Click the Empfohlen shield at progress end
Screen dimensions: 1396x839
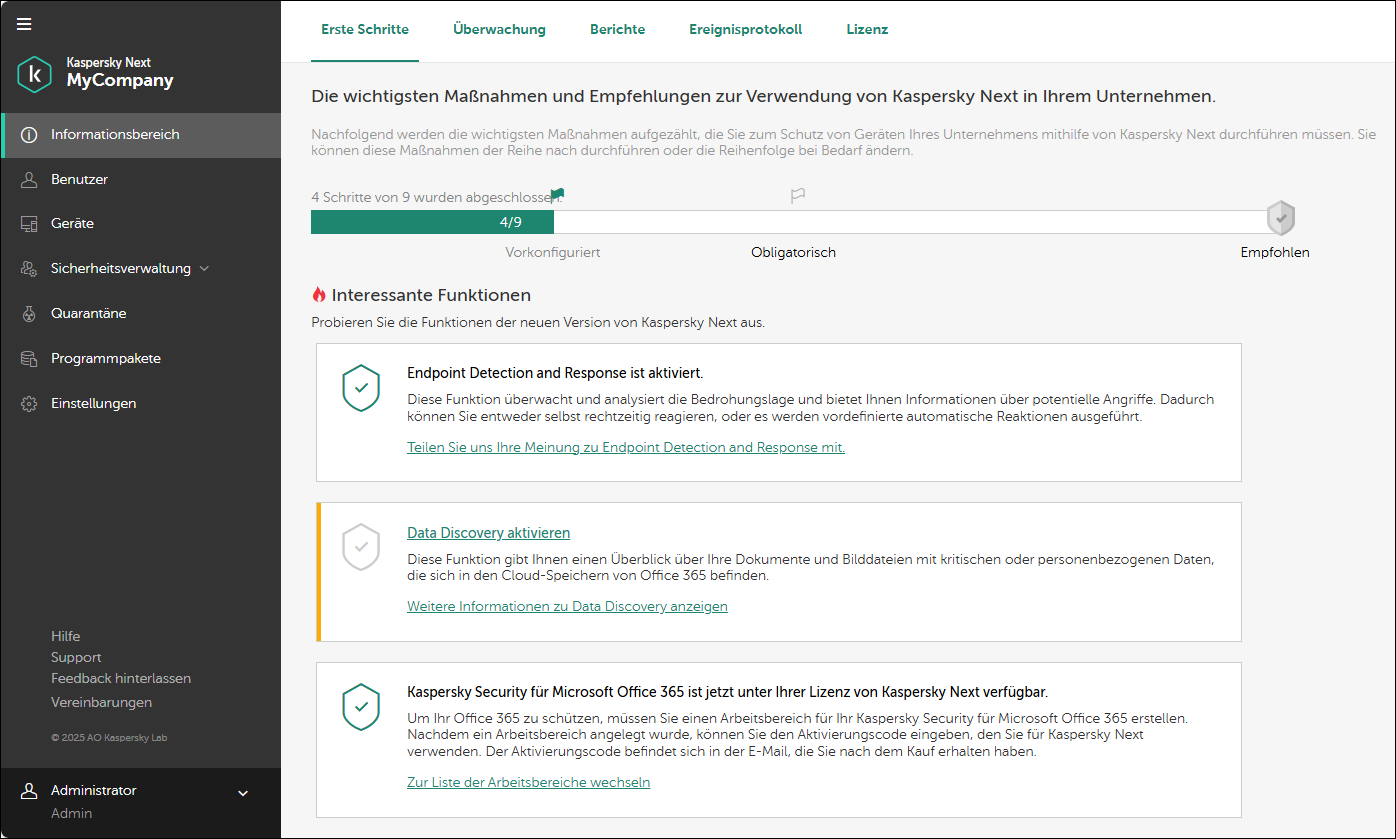1280,217
